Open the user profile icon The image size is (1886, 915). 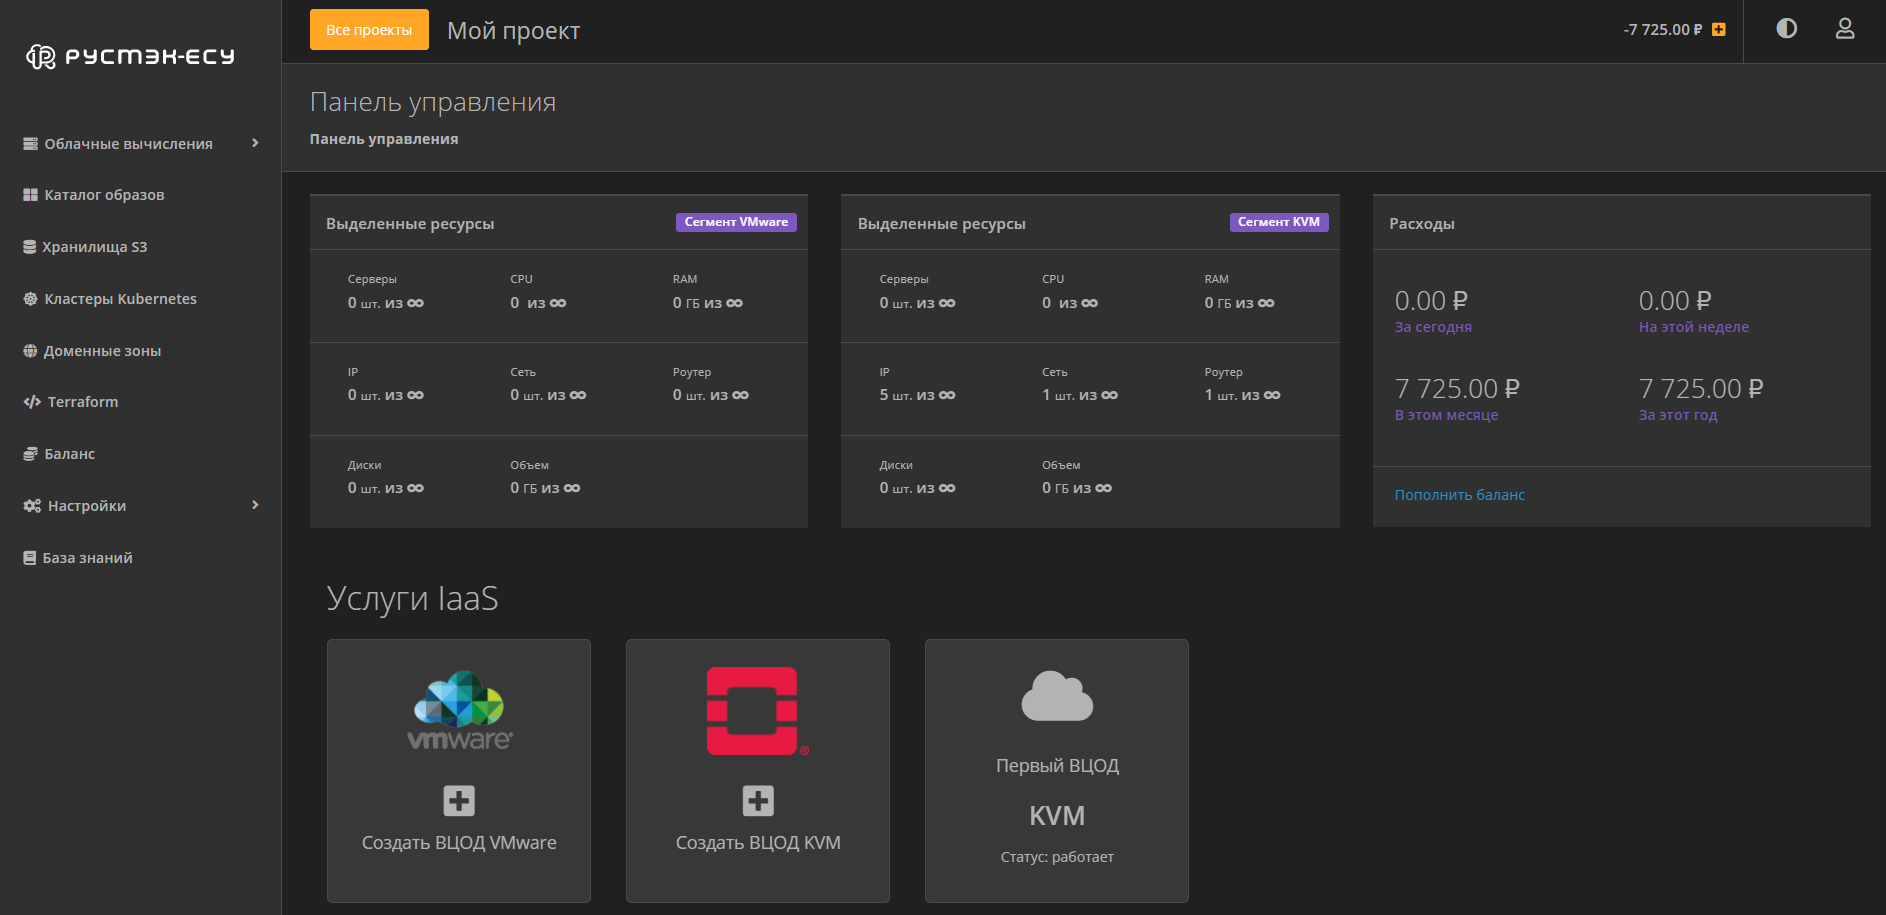coord(1845,29)
